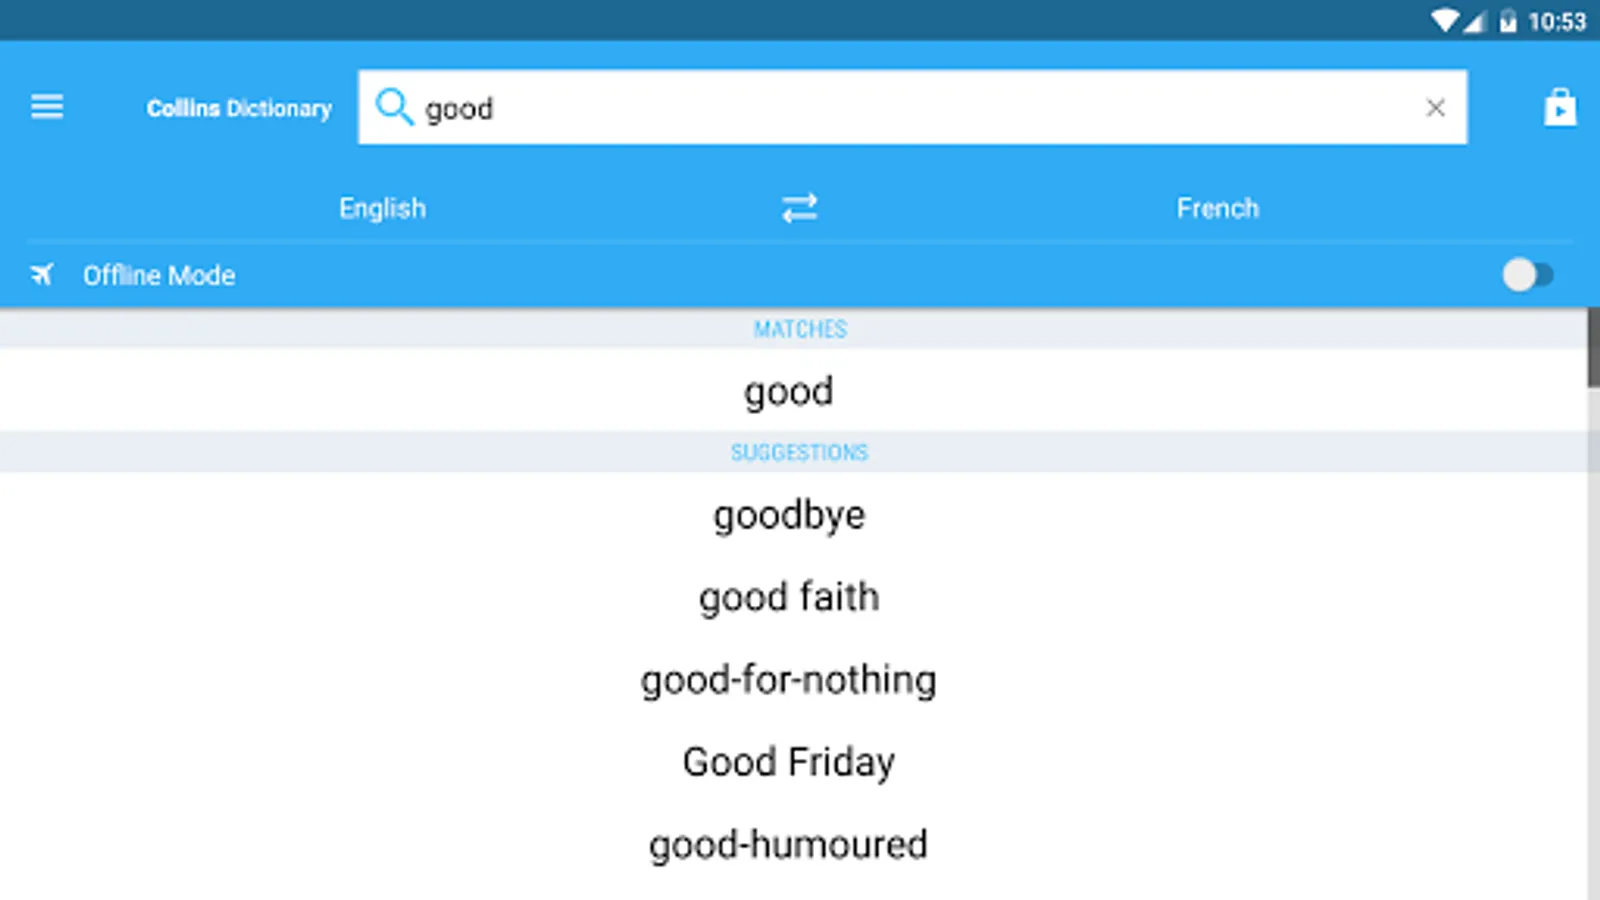Clear the search text with X icon
The width and height of the screenshot is (1600, 900).
coord(1435,107)
